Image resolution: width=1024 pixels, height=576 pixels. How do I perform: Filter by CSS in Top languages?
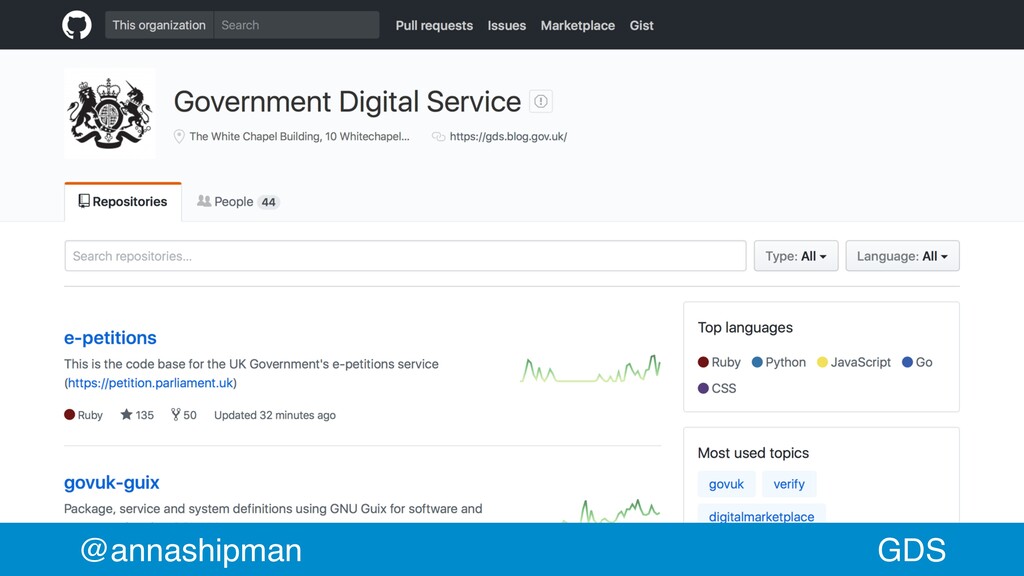[717, 389]
